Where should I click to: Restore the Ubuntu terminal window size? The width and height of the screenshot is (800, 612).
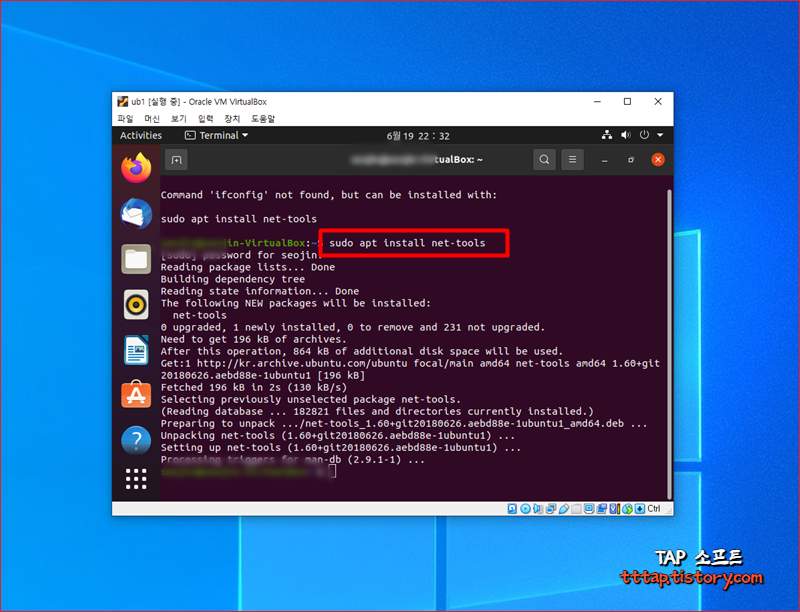(631, 160)
